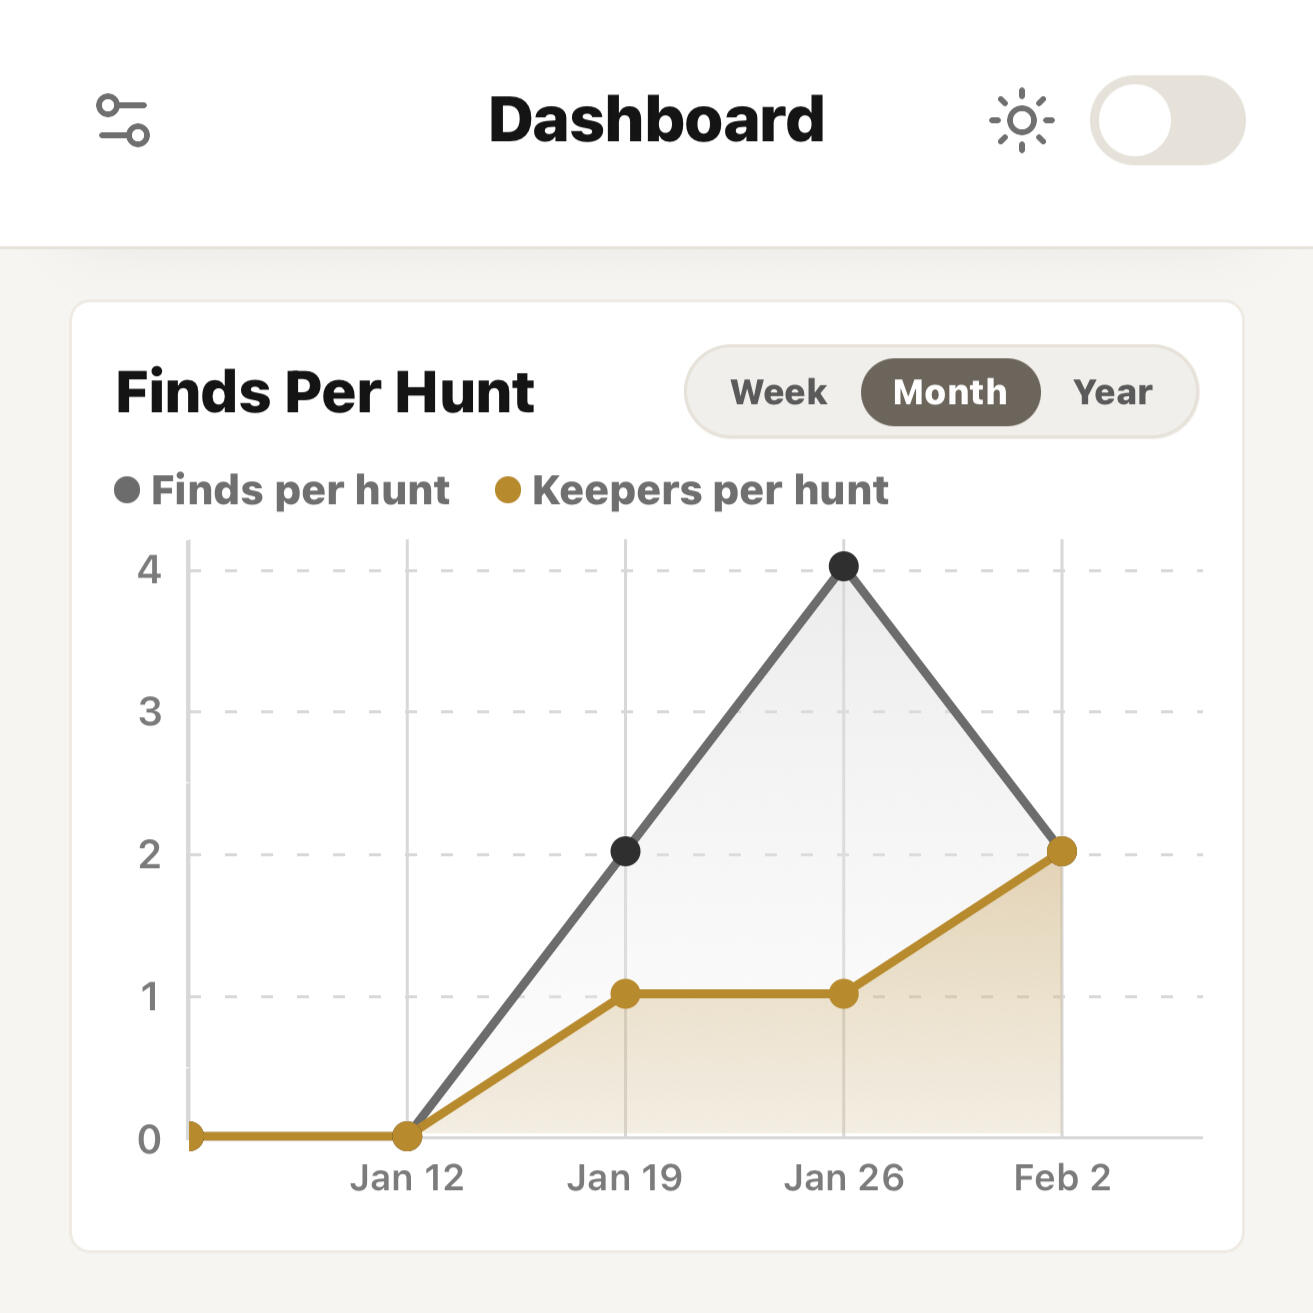Screen dimensions: 1313x1313
Task: Click the data point at Jan 12
Action: coord(407,1136)
